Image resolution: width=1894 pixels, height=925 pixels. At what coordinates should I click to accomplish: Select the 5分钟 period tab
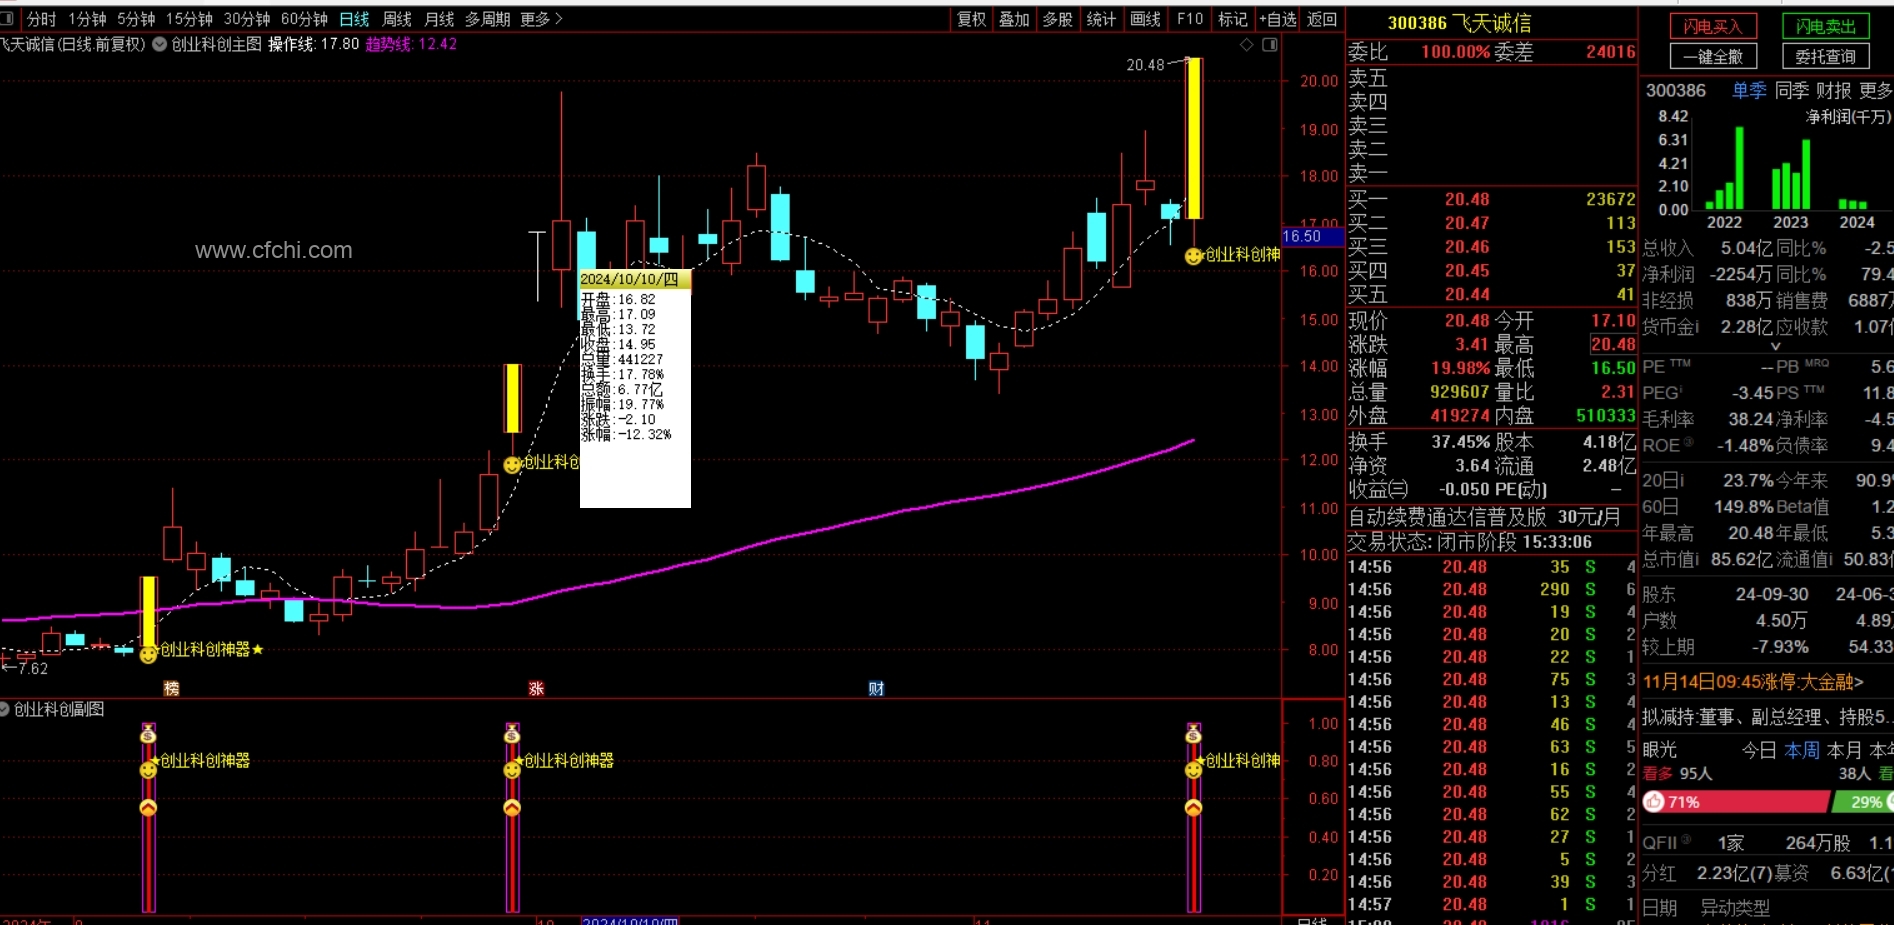136,19
